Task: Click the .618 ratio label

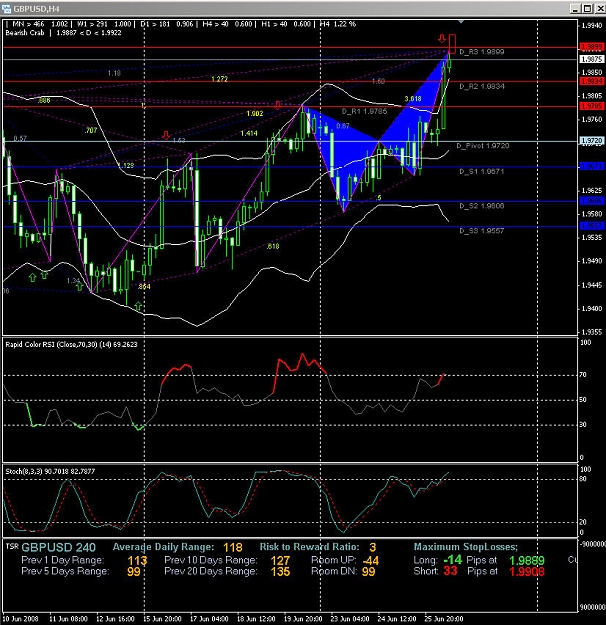Action: click(x=273, y=246)
